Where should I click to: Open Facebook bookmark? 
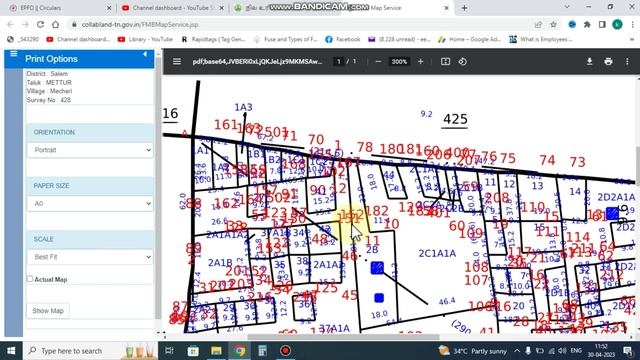point(343,40)
